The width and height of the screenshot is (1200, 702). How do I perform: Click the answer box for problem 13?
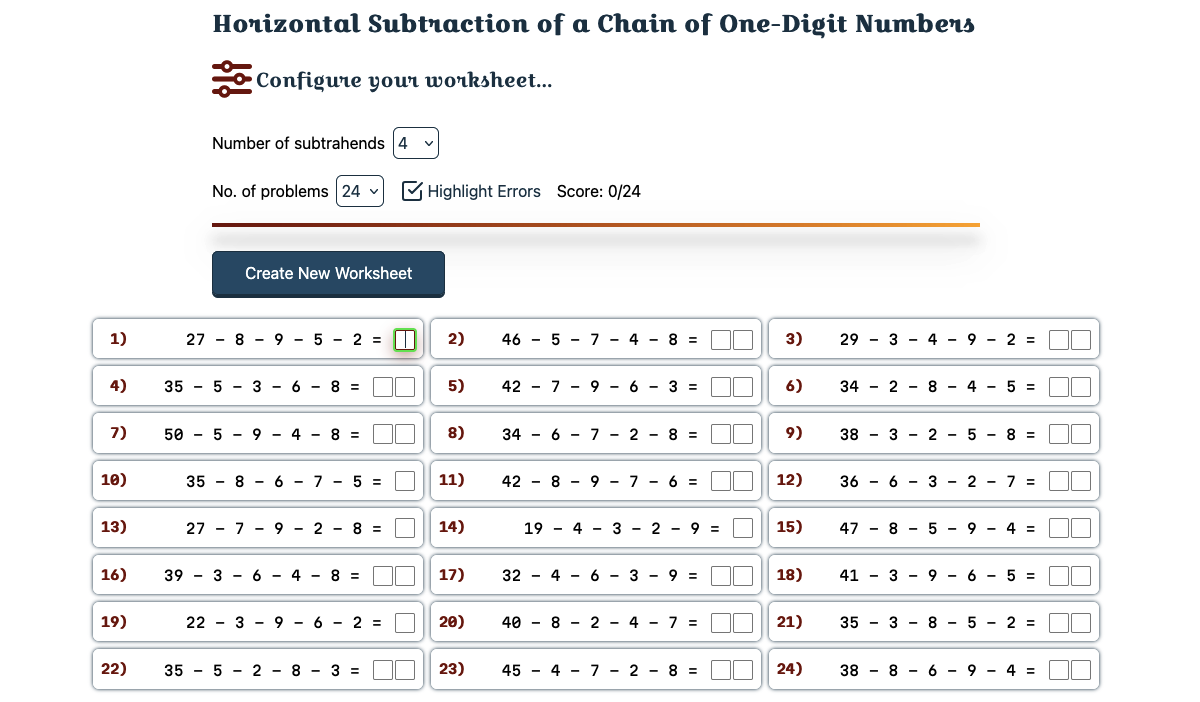[405, 527]
